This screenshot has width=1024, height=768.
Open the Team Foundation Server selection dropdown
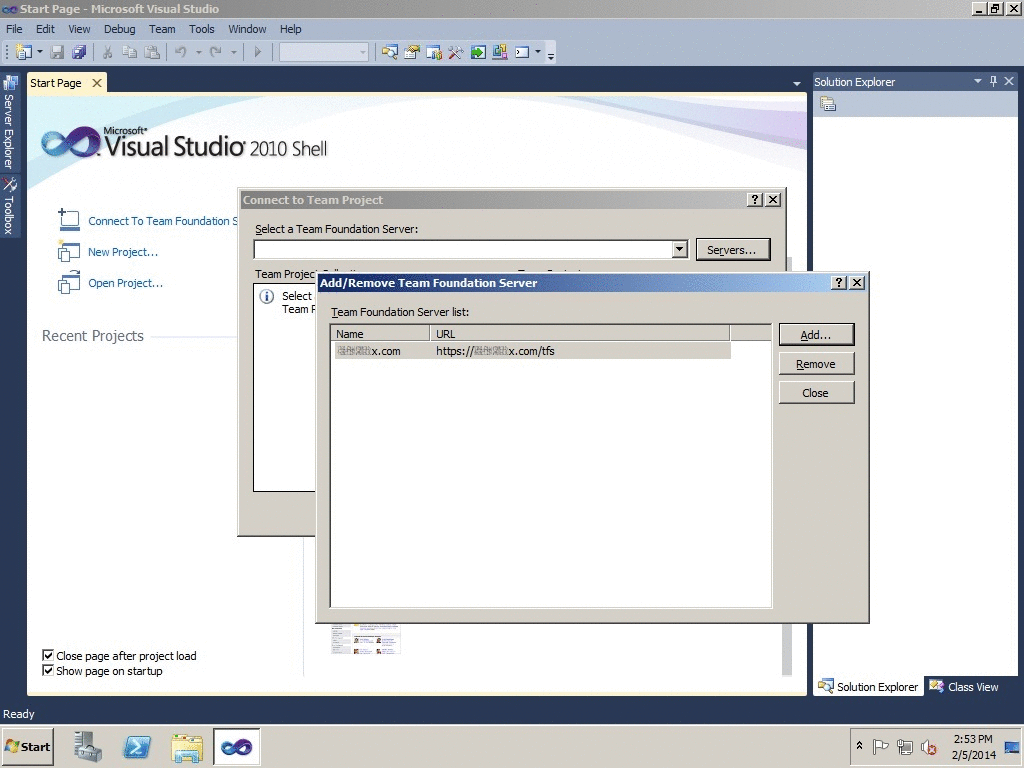679,249
